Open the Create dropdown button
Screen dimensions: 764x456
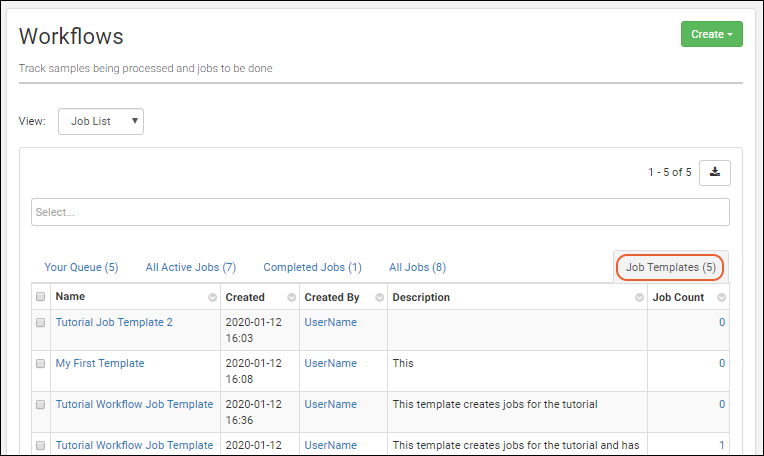pyautogui.click(x=711, y=34)
